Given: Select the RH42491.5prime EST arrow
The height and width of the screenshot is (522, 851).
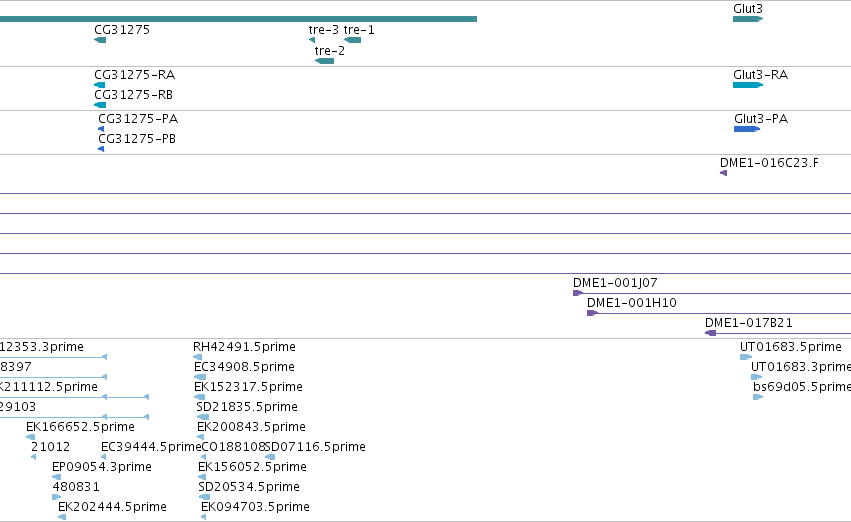Looking at the screenshot, I should 198,357.
